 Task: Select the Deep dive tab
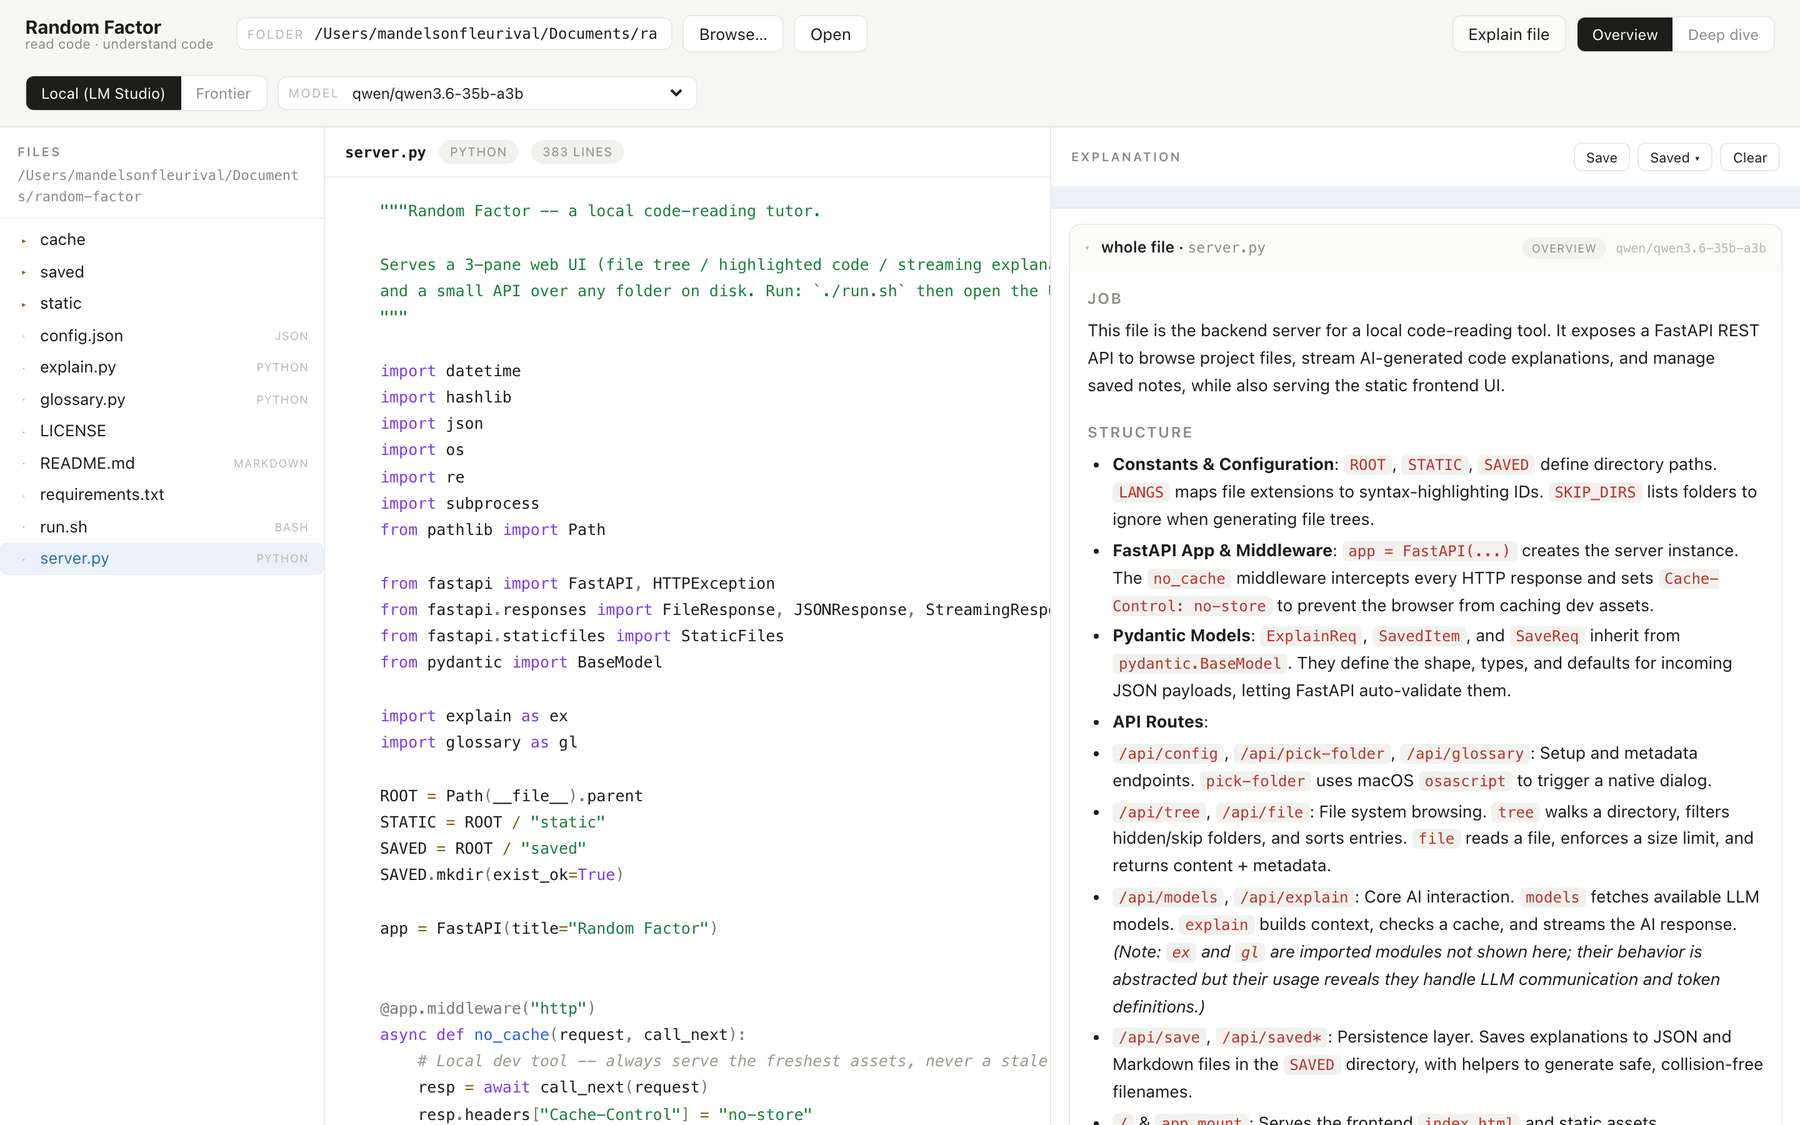(x=1722, y=34)
